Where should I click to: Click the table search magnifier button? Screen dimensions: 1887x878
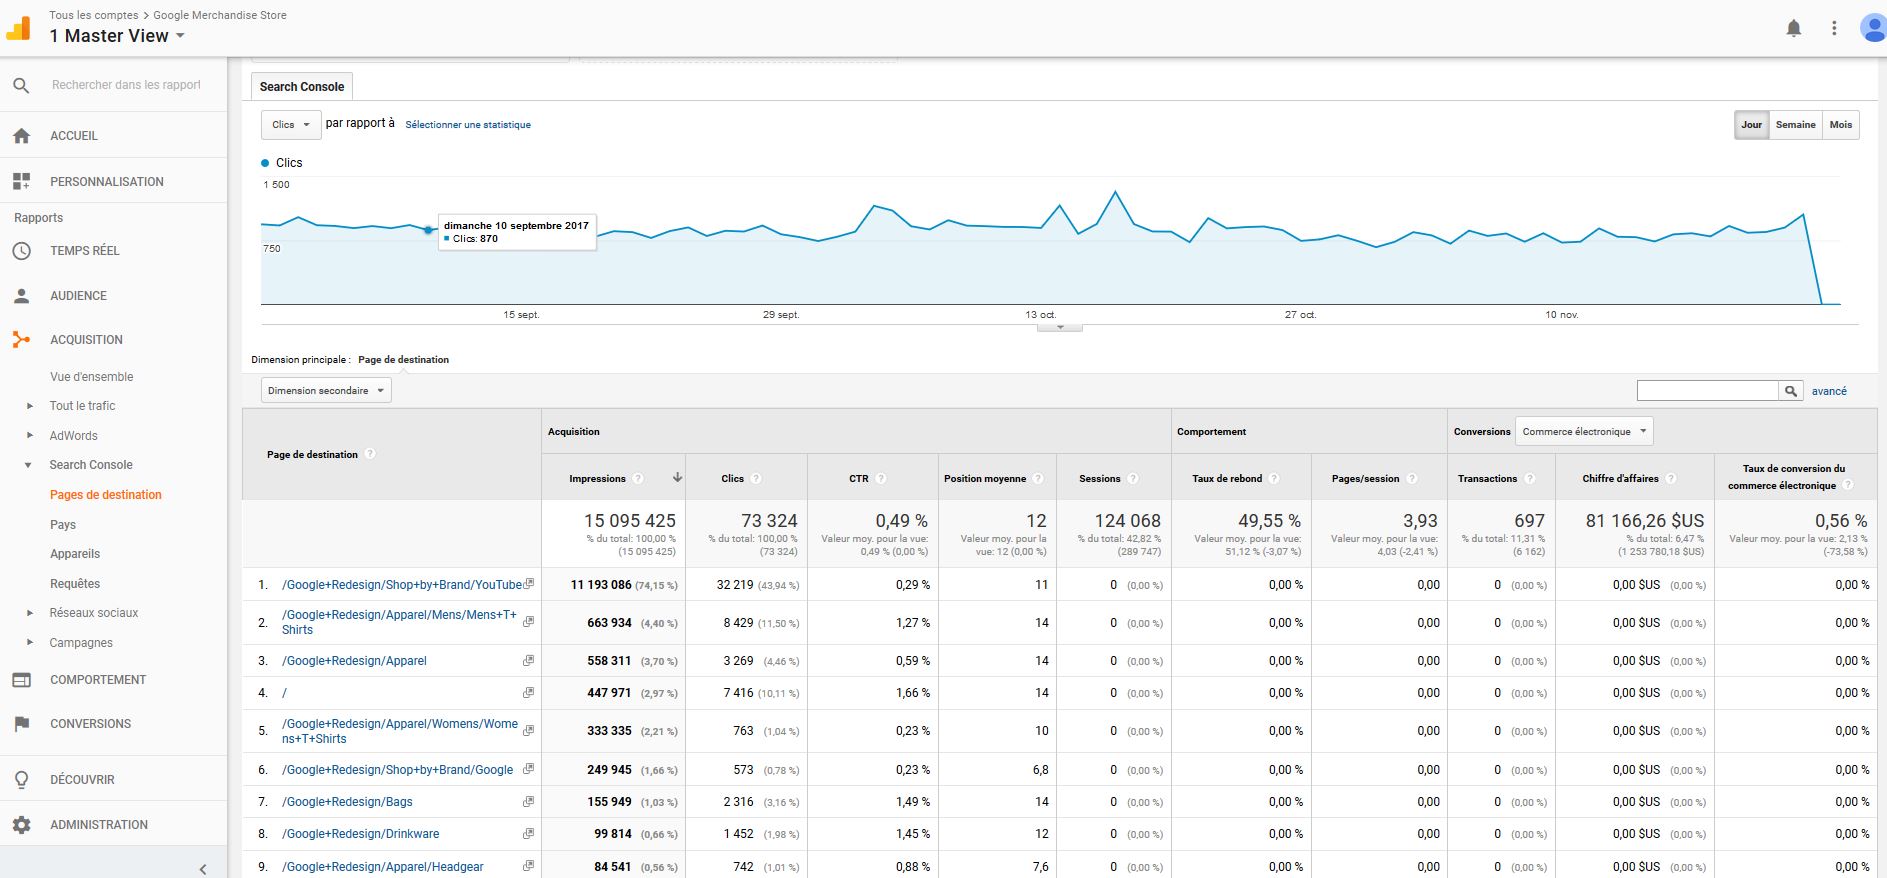click(1791, 391)
